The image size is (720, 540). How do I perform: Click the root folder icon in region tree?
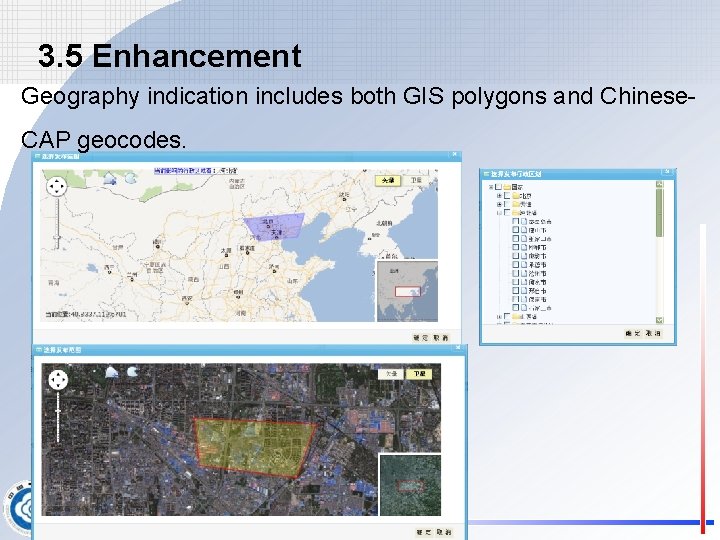507,187
